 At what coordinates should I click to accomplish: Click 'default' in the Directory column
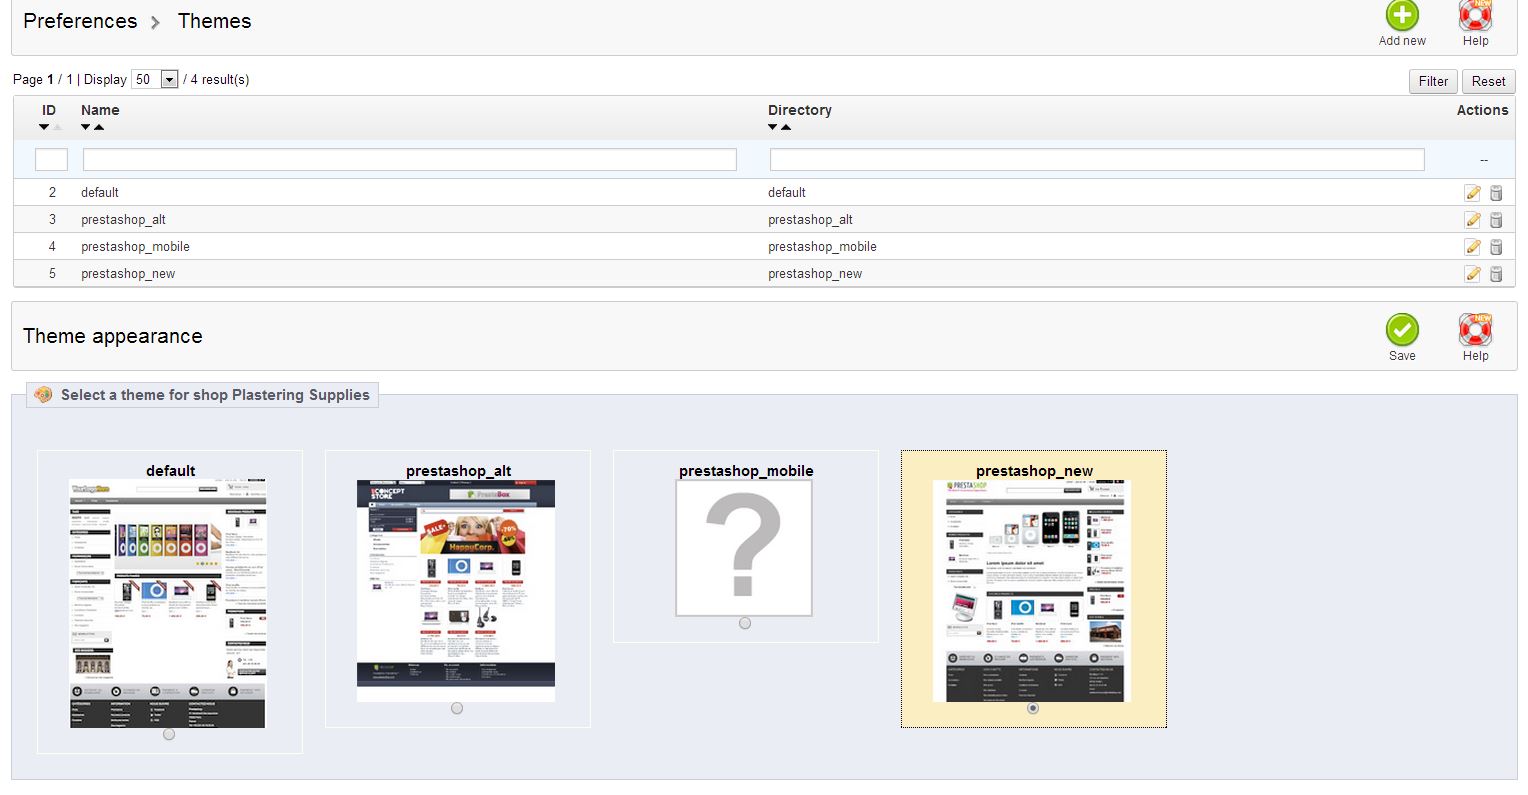coord(787,193)
